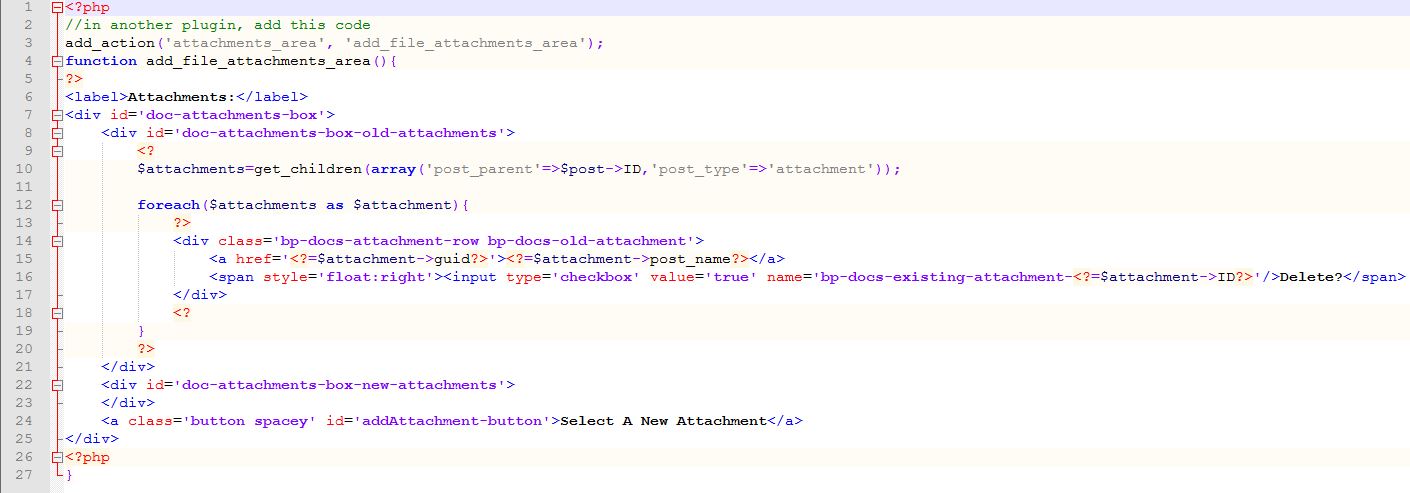Click line number 22 in the margin
Viewport: 1410px width, 493px height.
[x=24, y=385]
